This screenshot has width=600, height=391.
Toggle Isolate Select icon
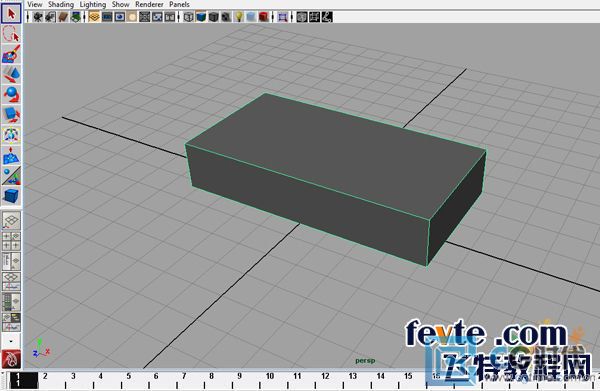click(x=283, y=17)
